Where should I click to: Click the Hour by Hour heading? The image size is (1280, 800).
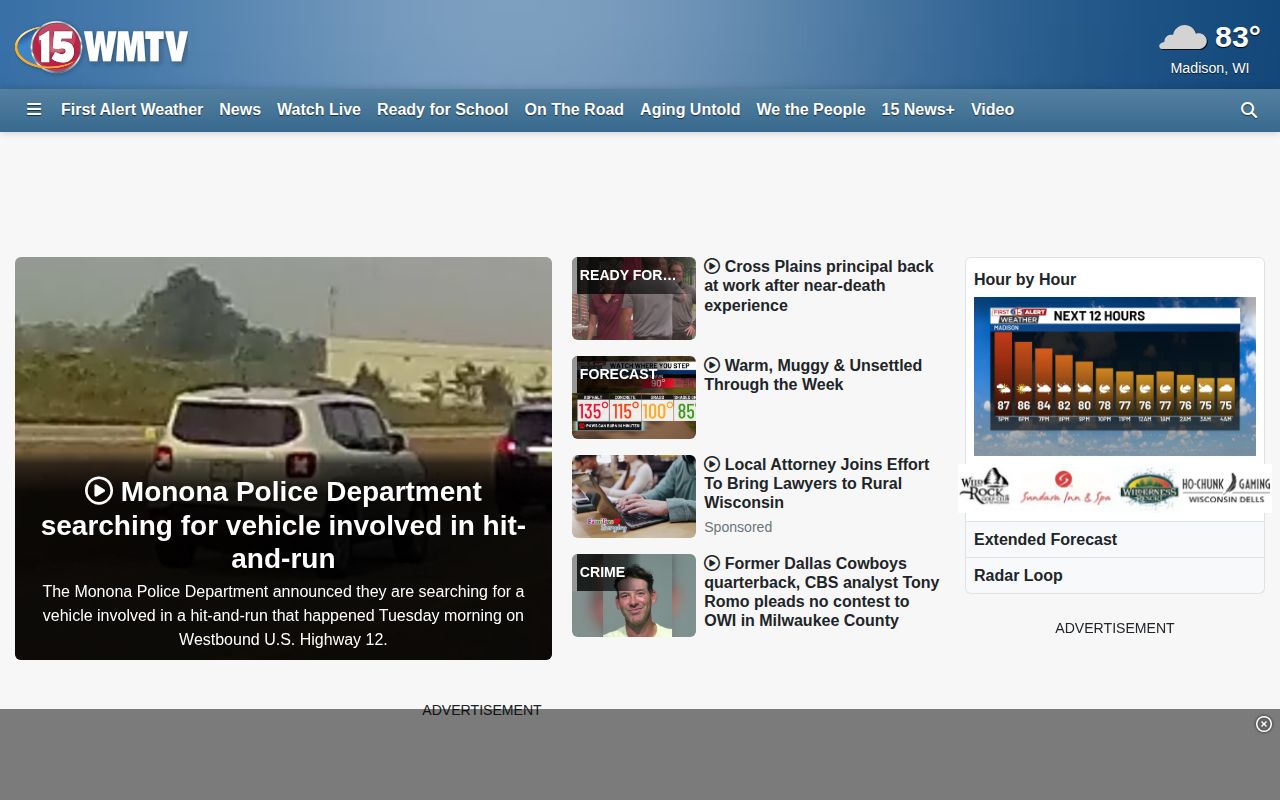point(1025,279)
